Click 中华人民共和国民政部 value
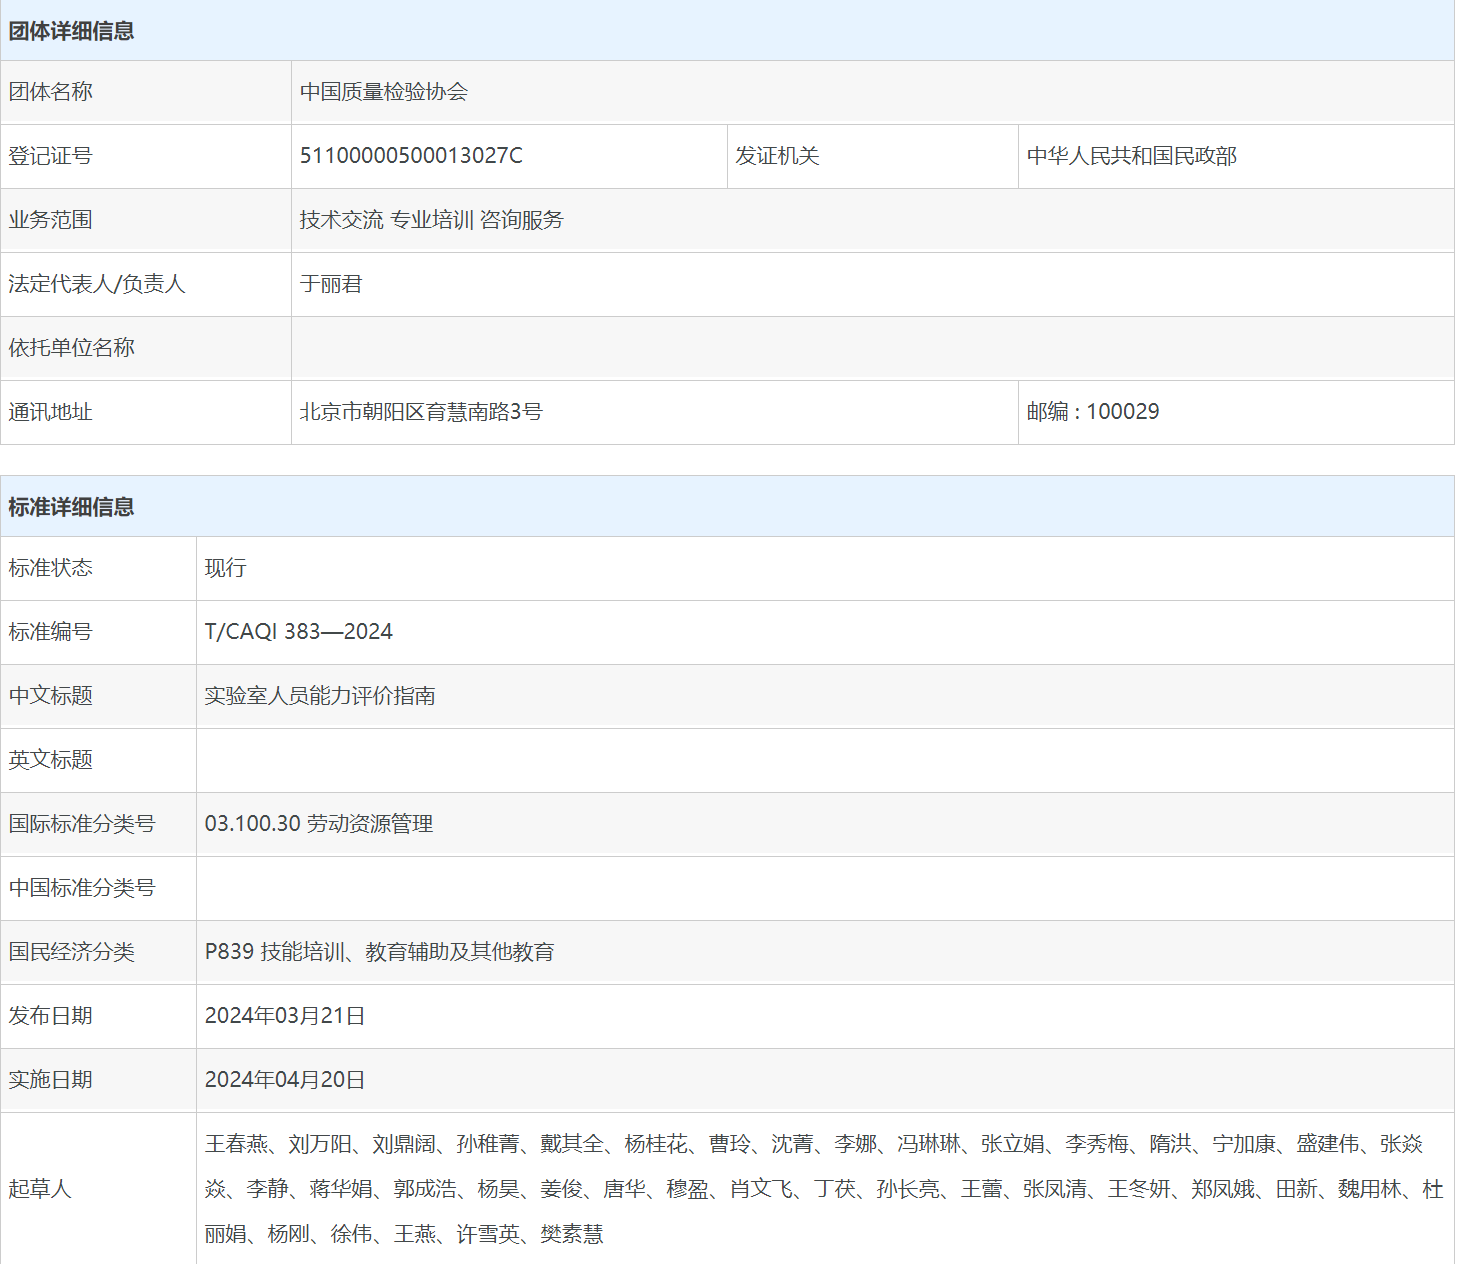 pos(1132,156)
